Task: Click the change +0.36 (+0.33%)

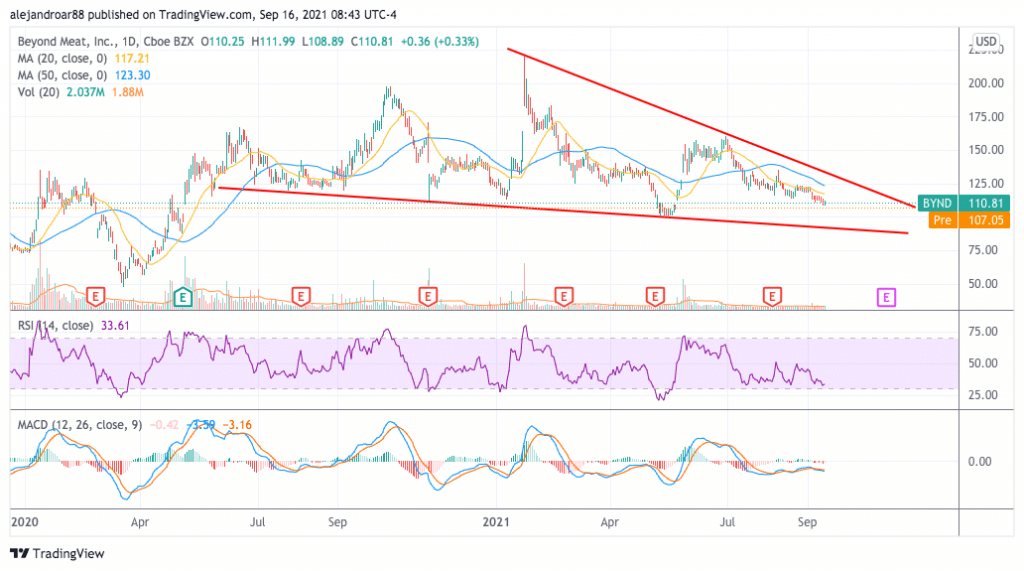Action: [440, 41]
